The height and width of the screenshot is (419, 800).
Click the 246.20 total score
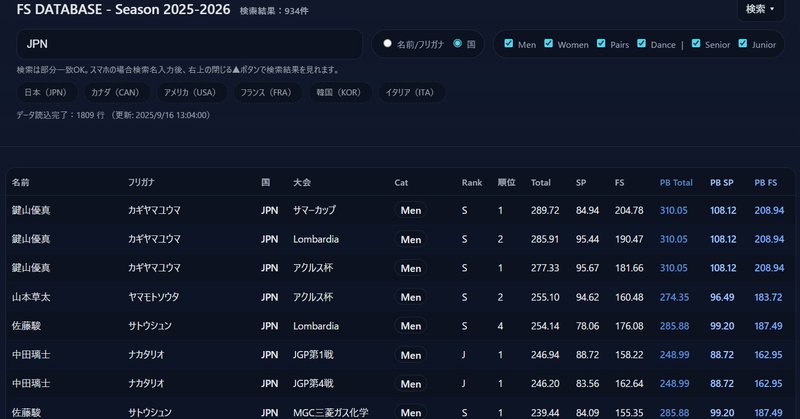tap(545, 383)
